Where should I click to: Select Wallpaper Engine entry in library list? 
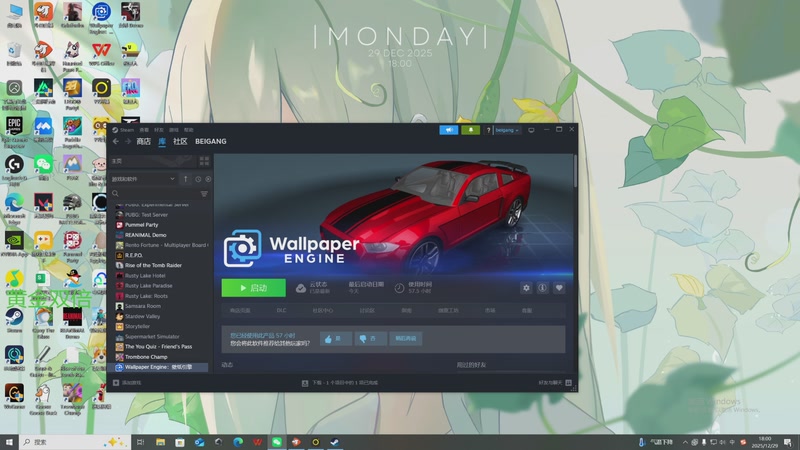[x=161, y=367]
